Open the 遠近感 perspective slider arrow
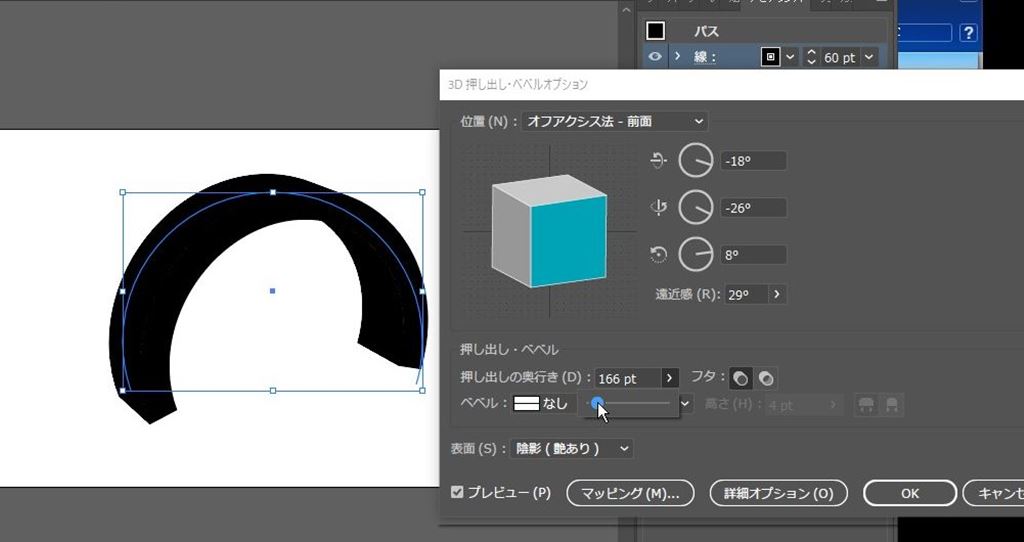1024x542 pixels. [778, 295]
